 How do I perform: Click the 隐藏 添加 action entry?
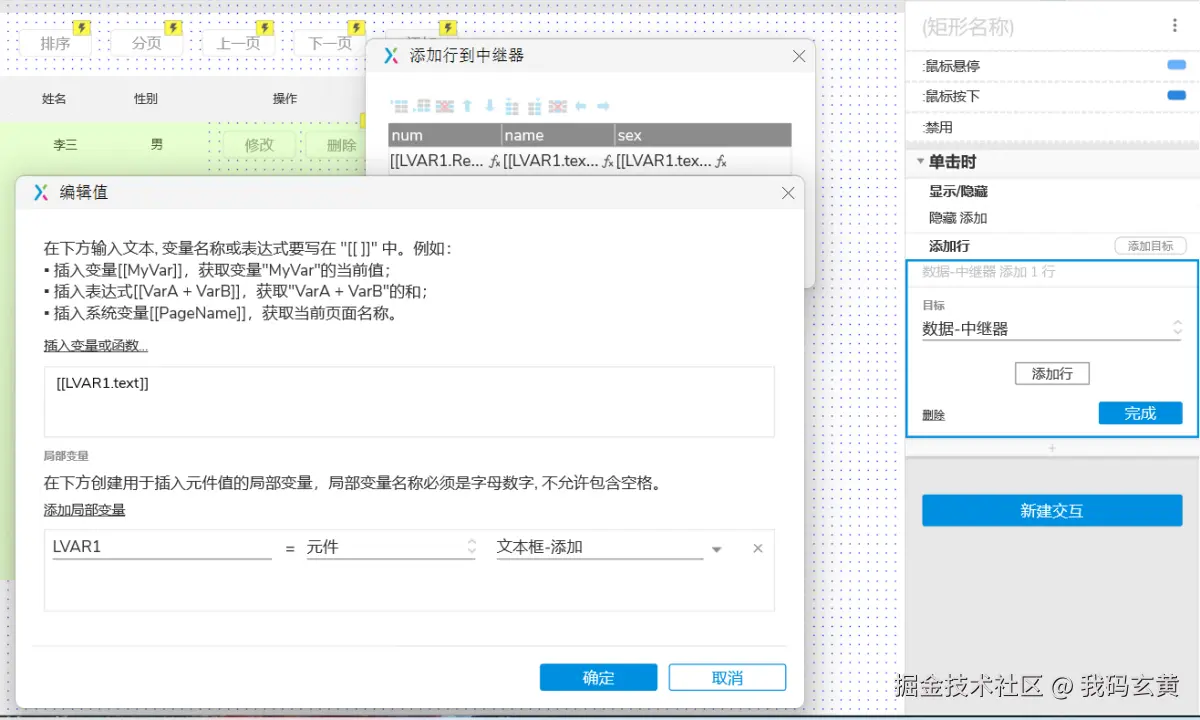click(x=958, y=218)
